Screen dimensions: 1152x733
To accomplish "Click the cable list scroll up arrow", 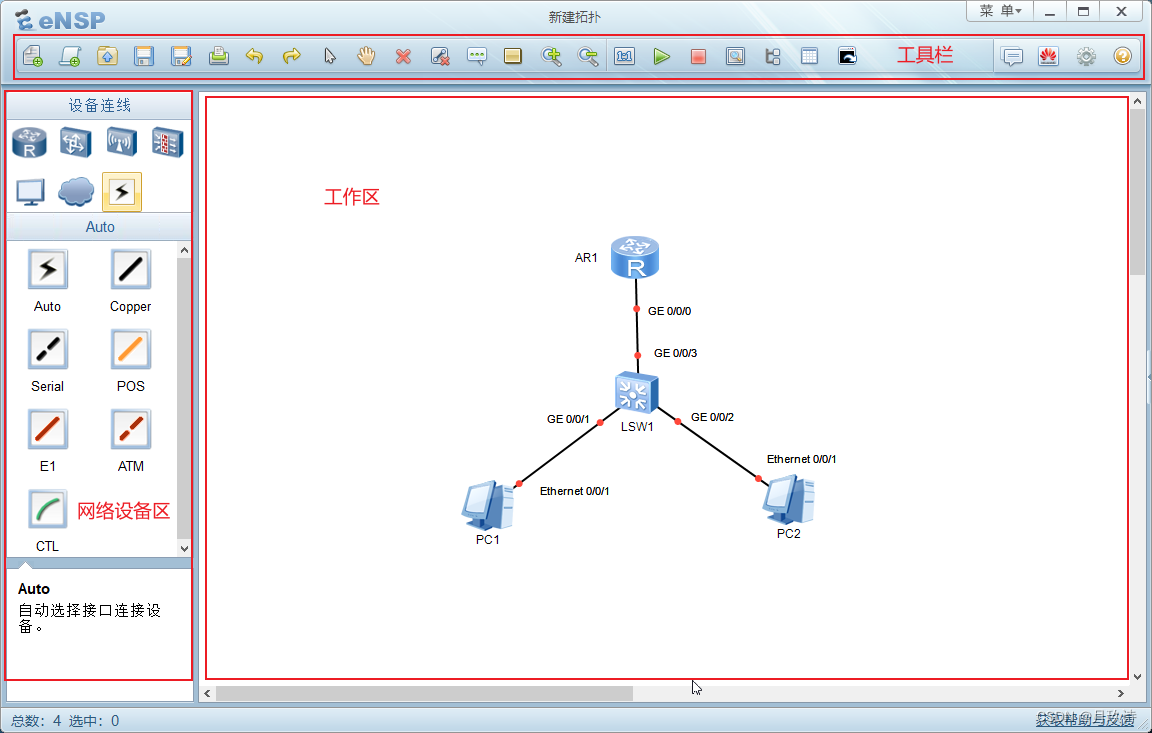I will click(184, 250).
